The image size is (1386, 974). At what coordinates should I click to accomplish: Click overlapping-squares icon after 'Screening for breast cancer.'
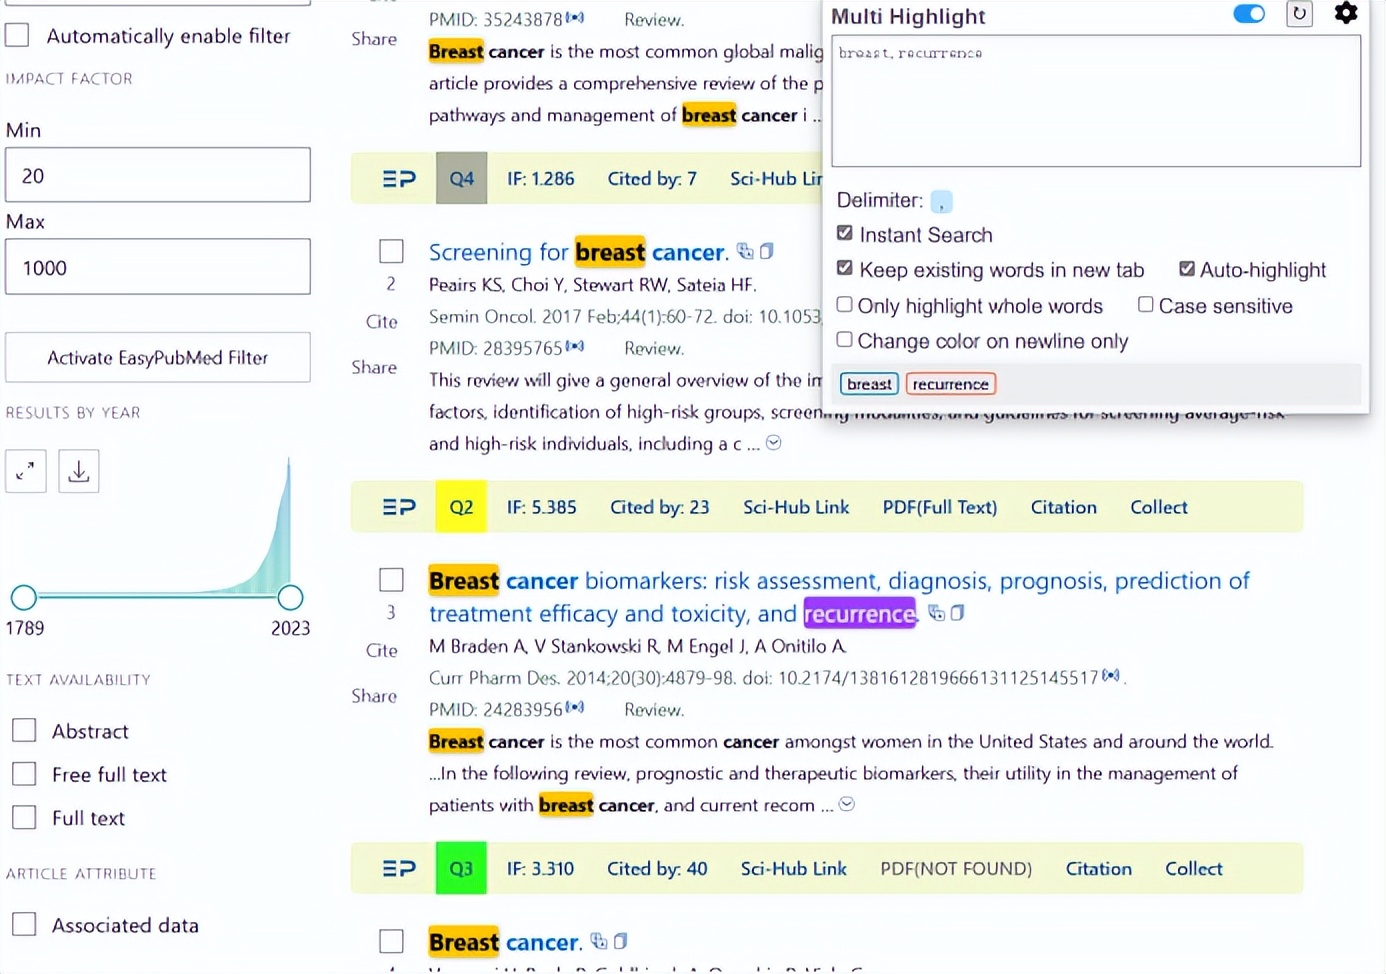(745, 251)
